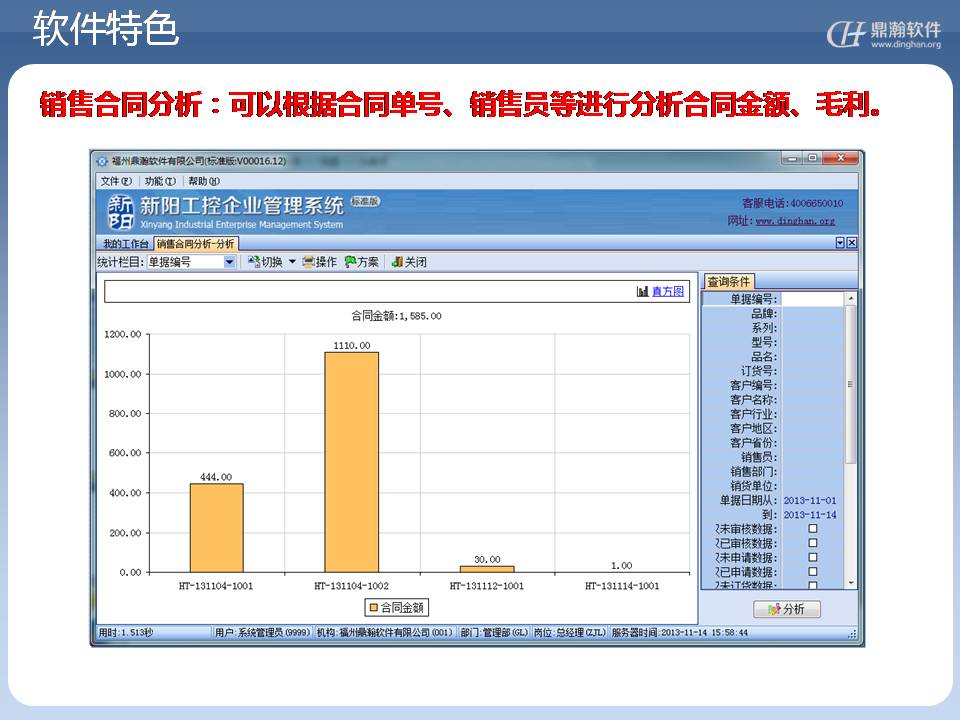960x720 pixels.
Task: Click the 销货单位 value field
Action: (x=812, y=486)
